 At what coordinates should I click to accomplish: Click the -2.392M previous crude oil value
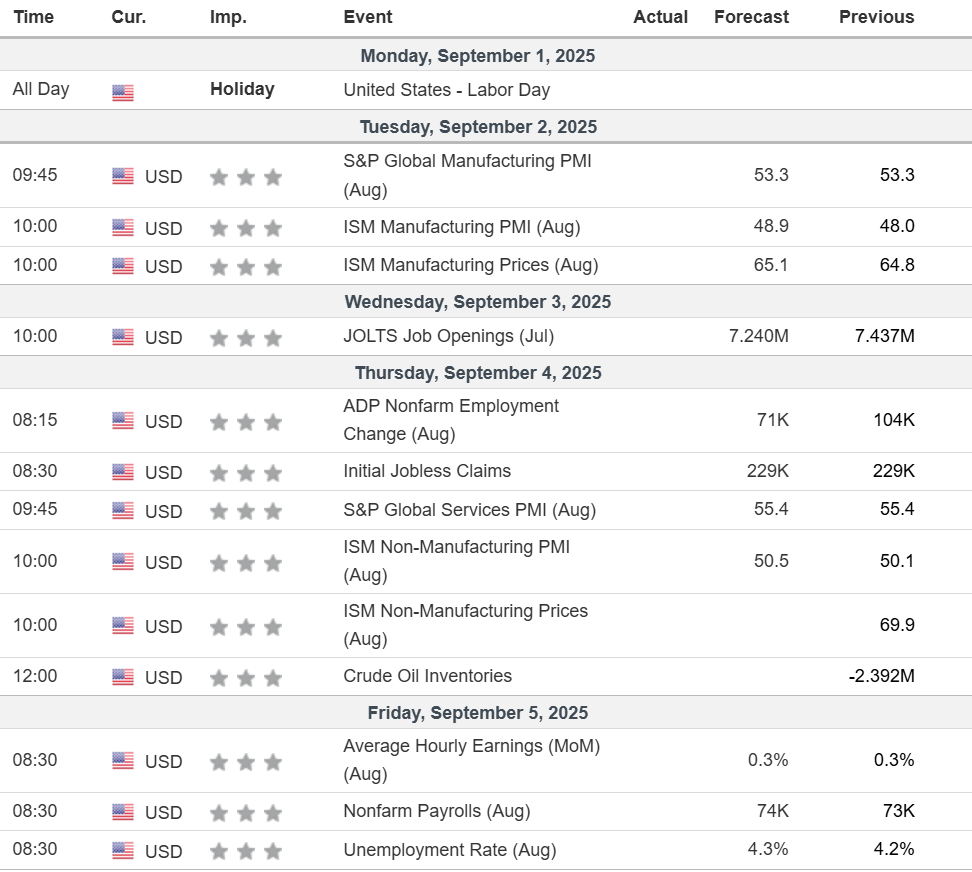881,676
